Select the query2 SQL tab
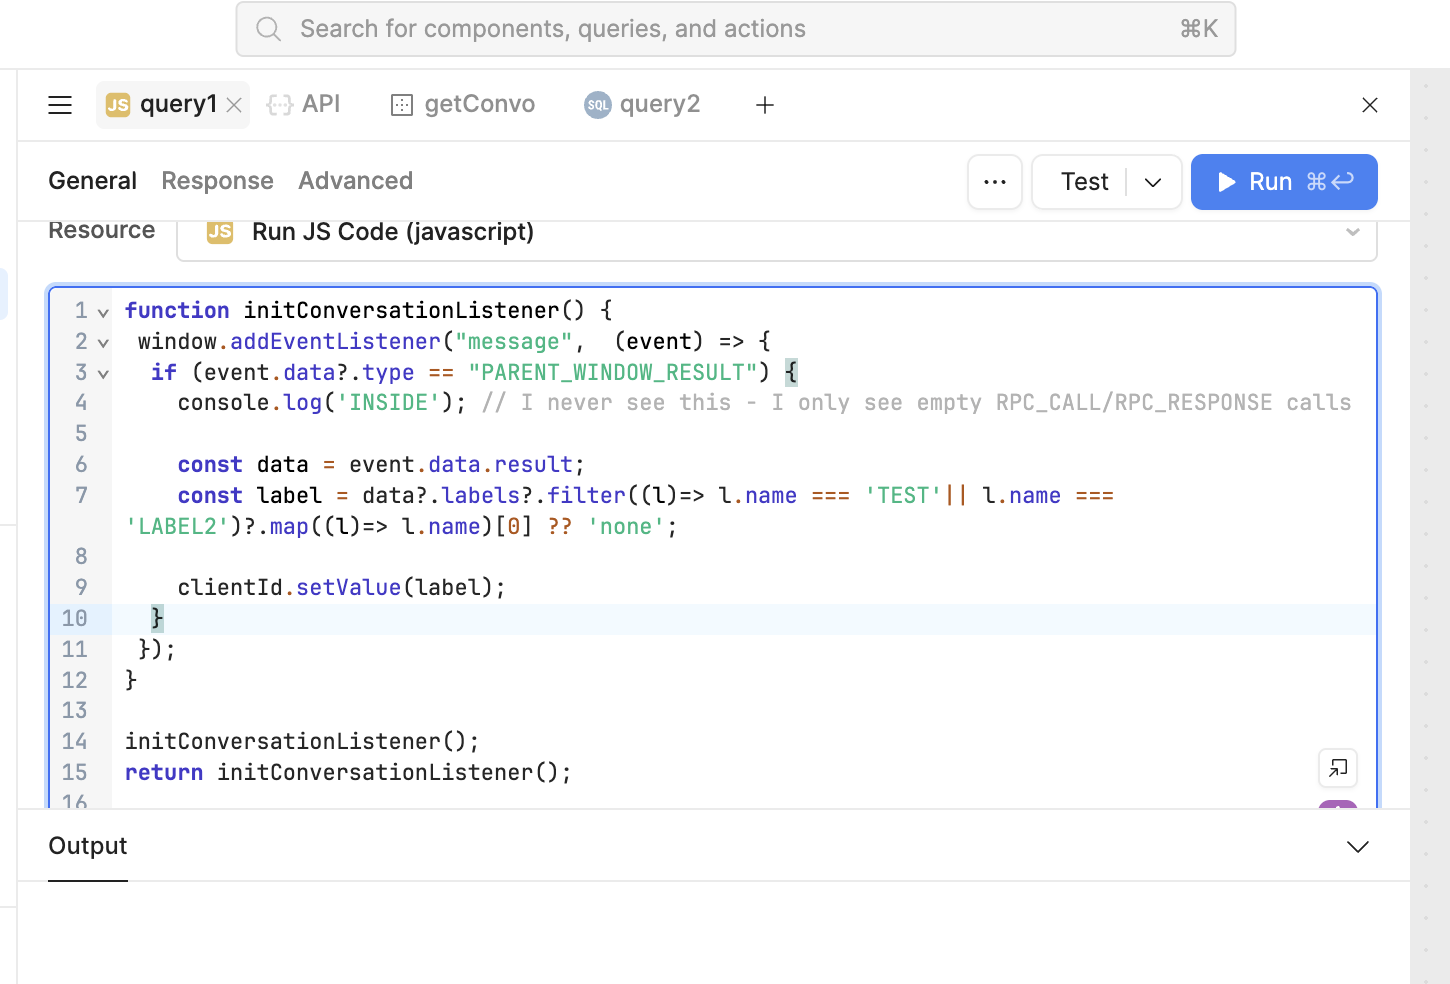Image resolution: width=1450 pixels, height=984 pixels. click(642, 105)
